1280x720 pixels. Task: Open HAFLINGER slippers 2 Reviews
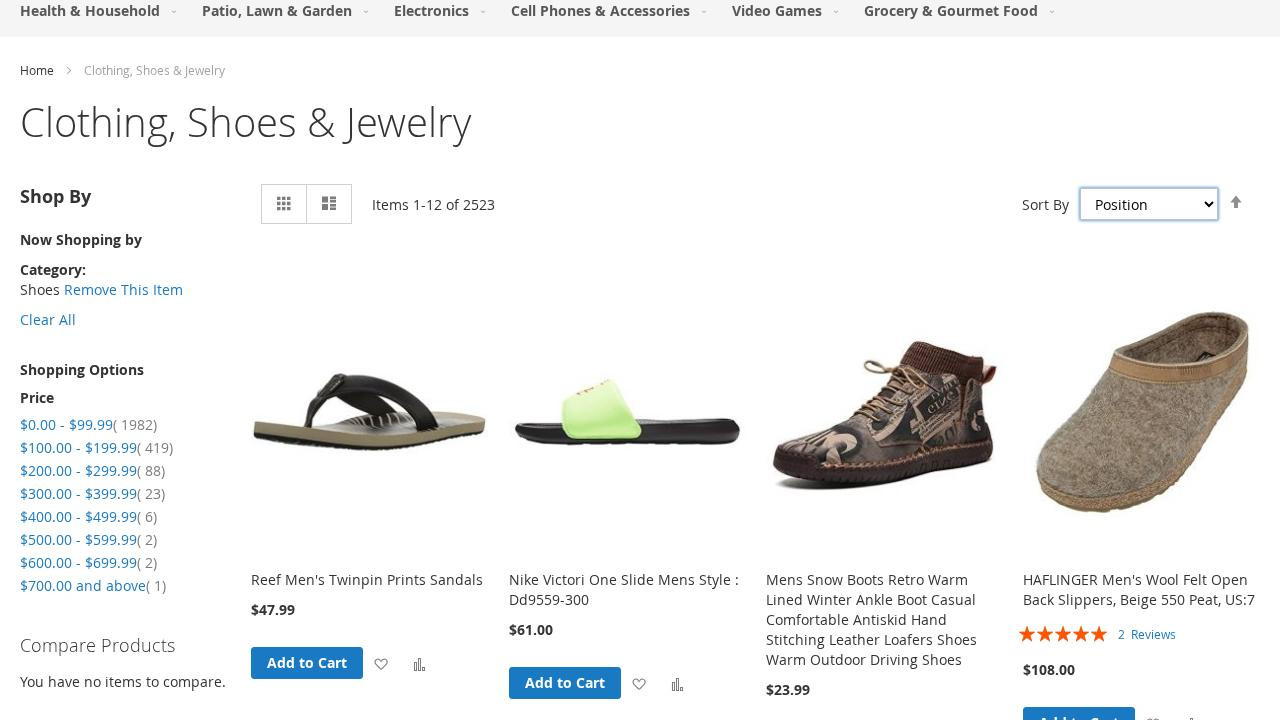tap(1146, 635)
